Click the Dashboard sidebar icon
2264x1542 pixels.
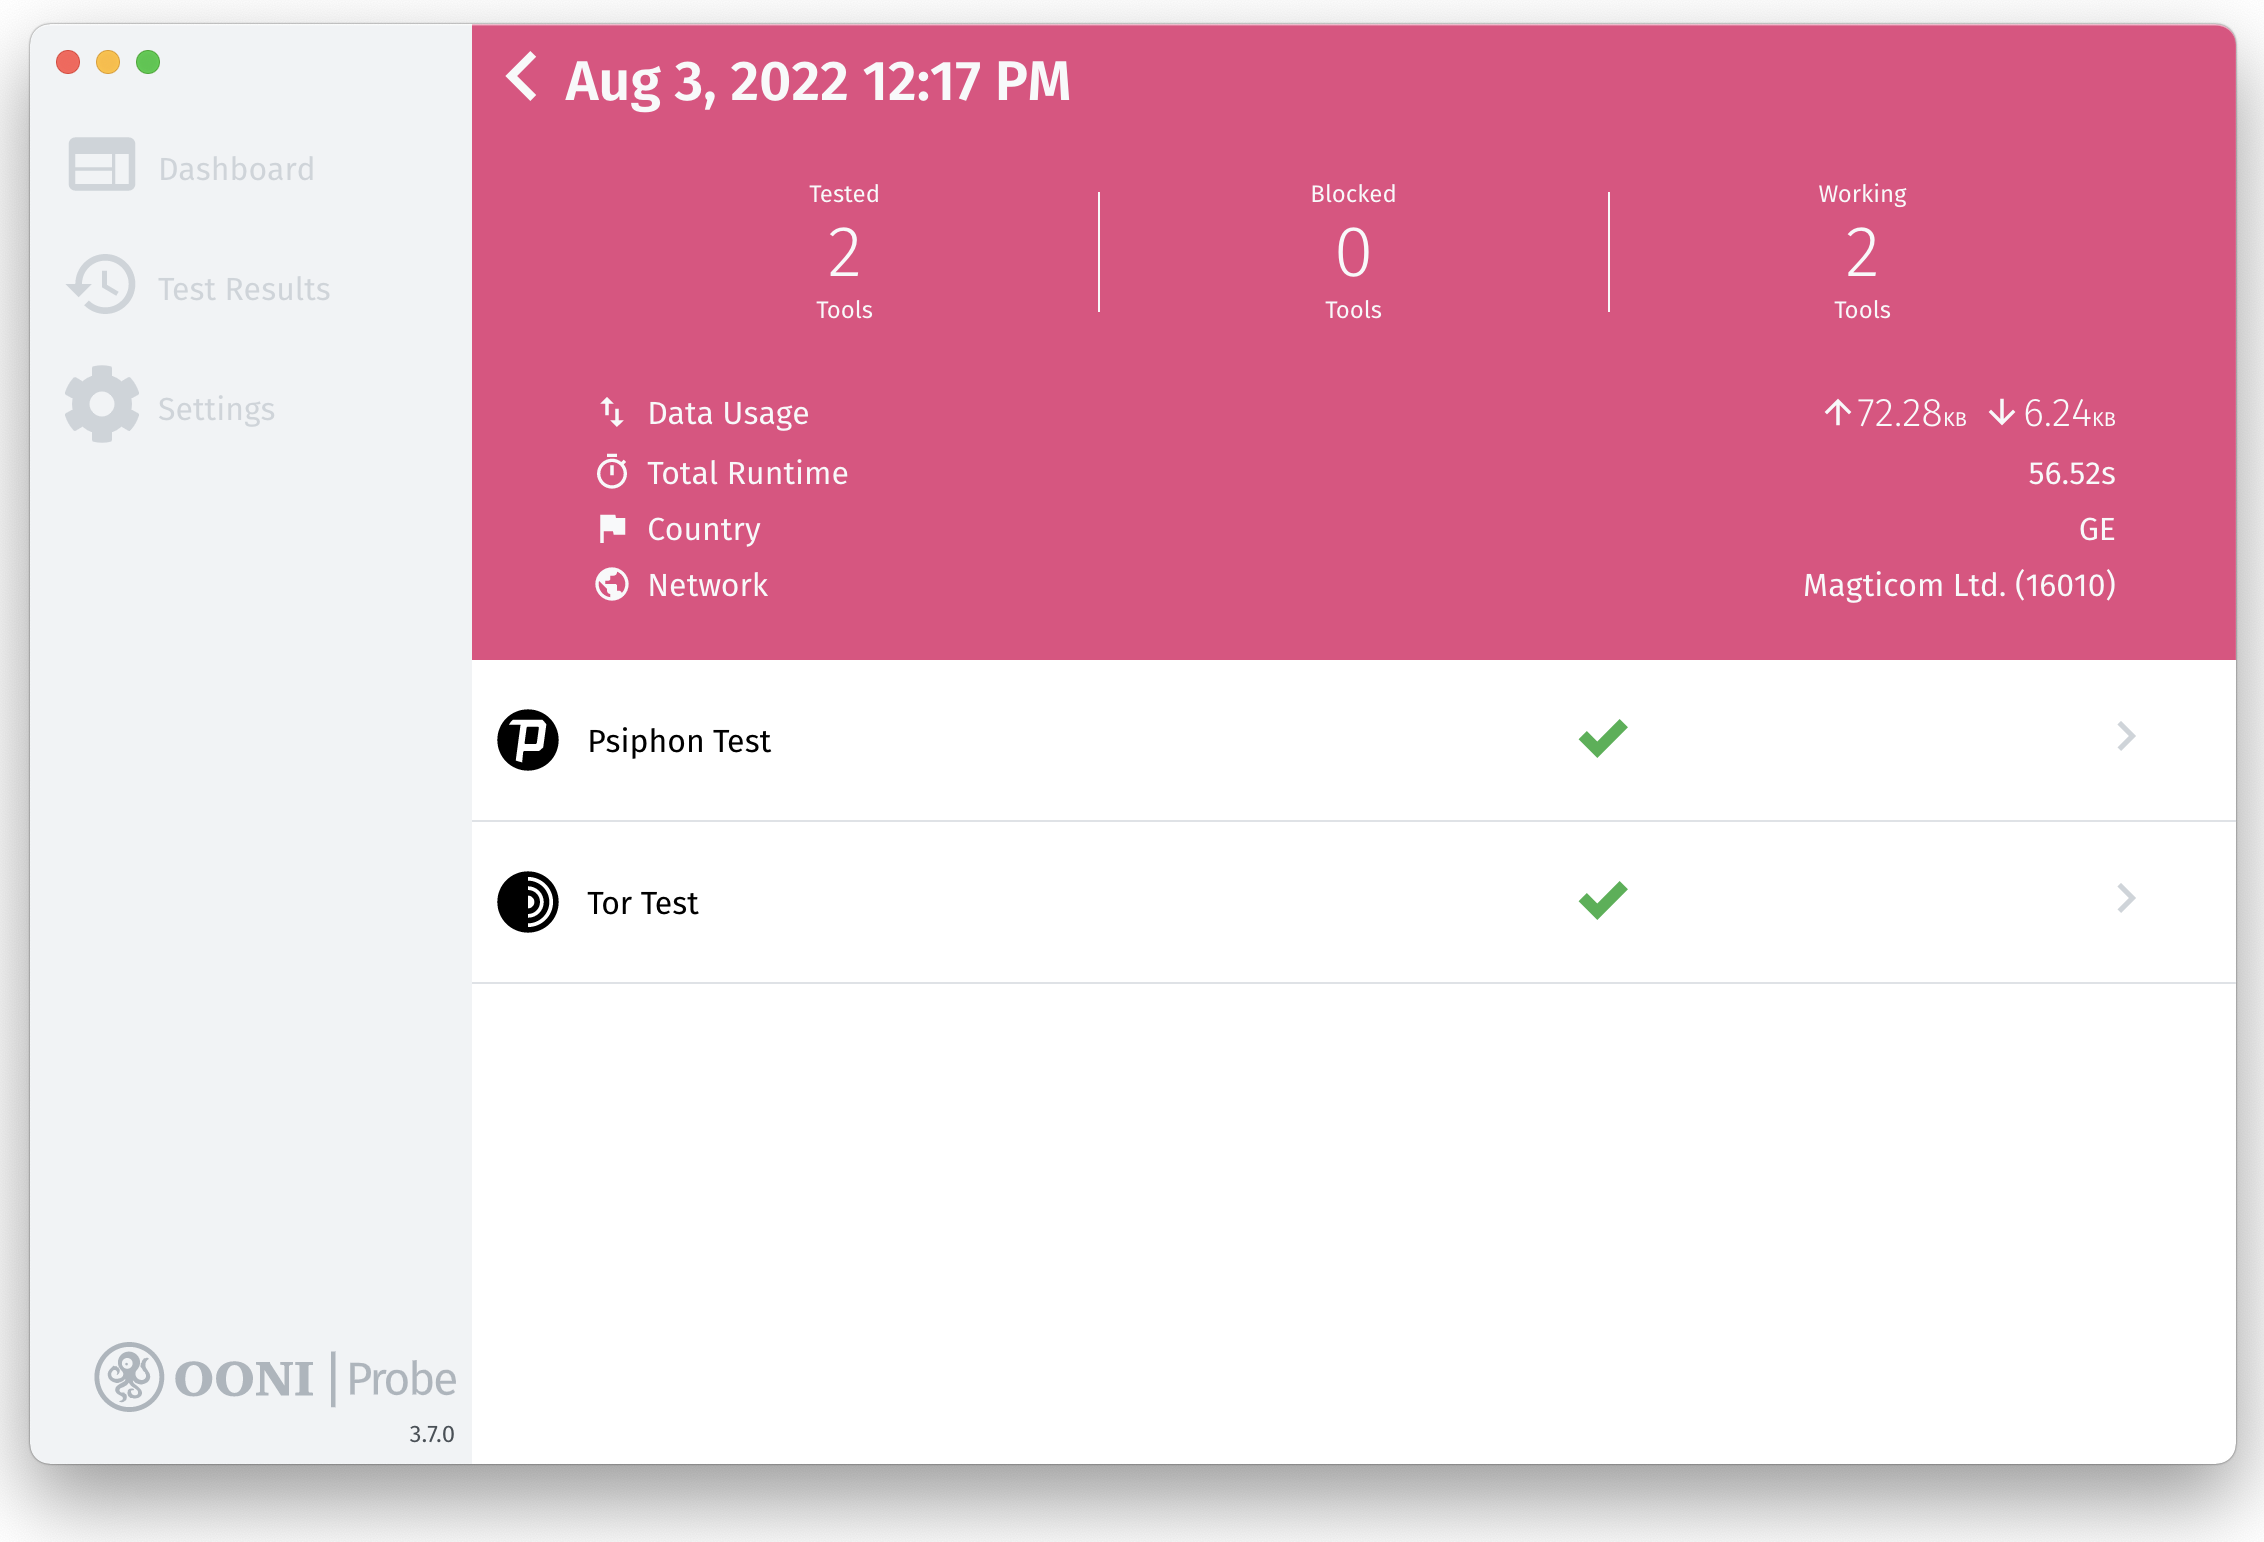pos(101,165)
